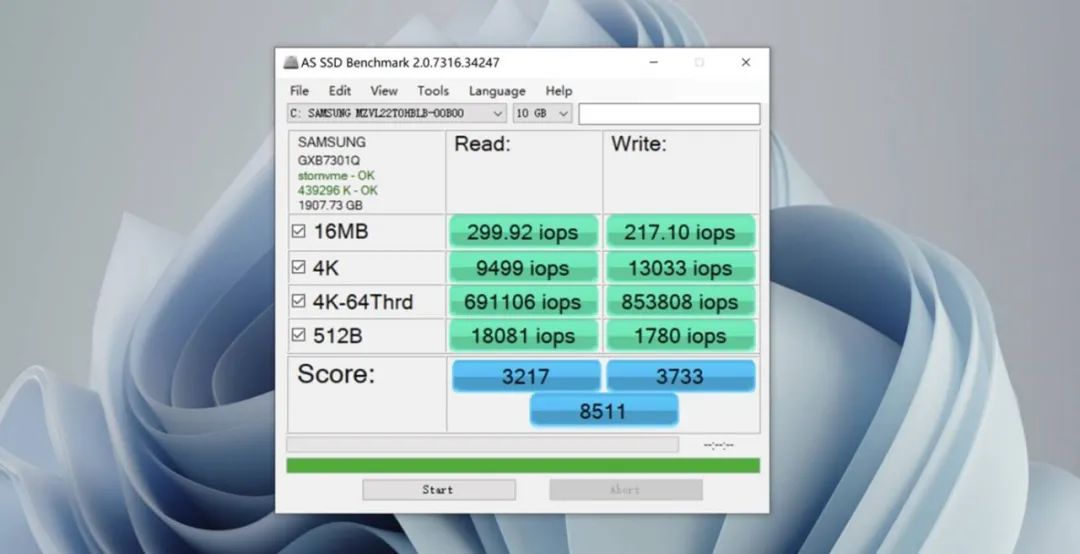This screenshot has width=1080, height=554.
Task: Click the GXB7301Q firmware text
Action: [x=329, y=161]
